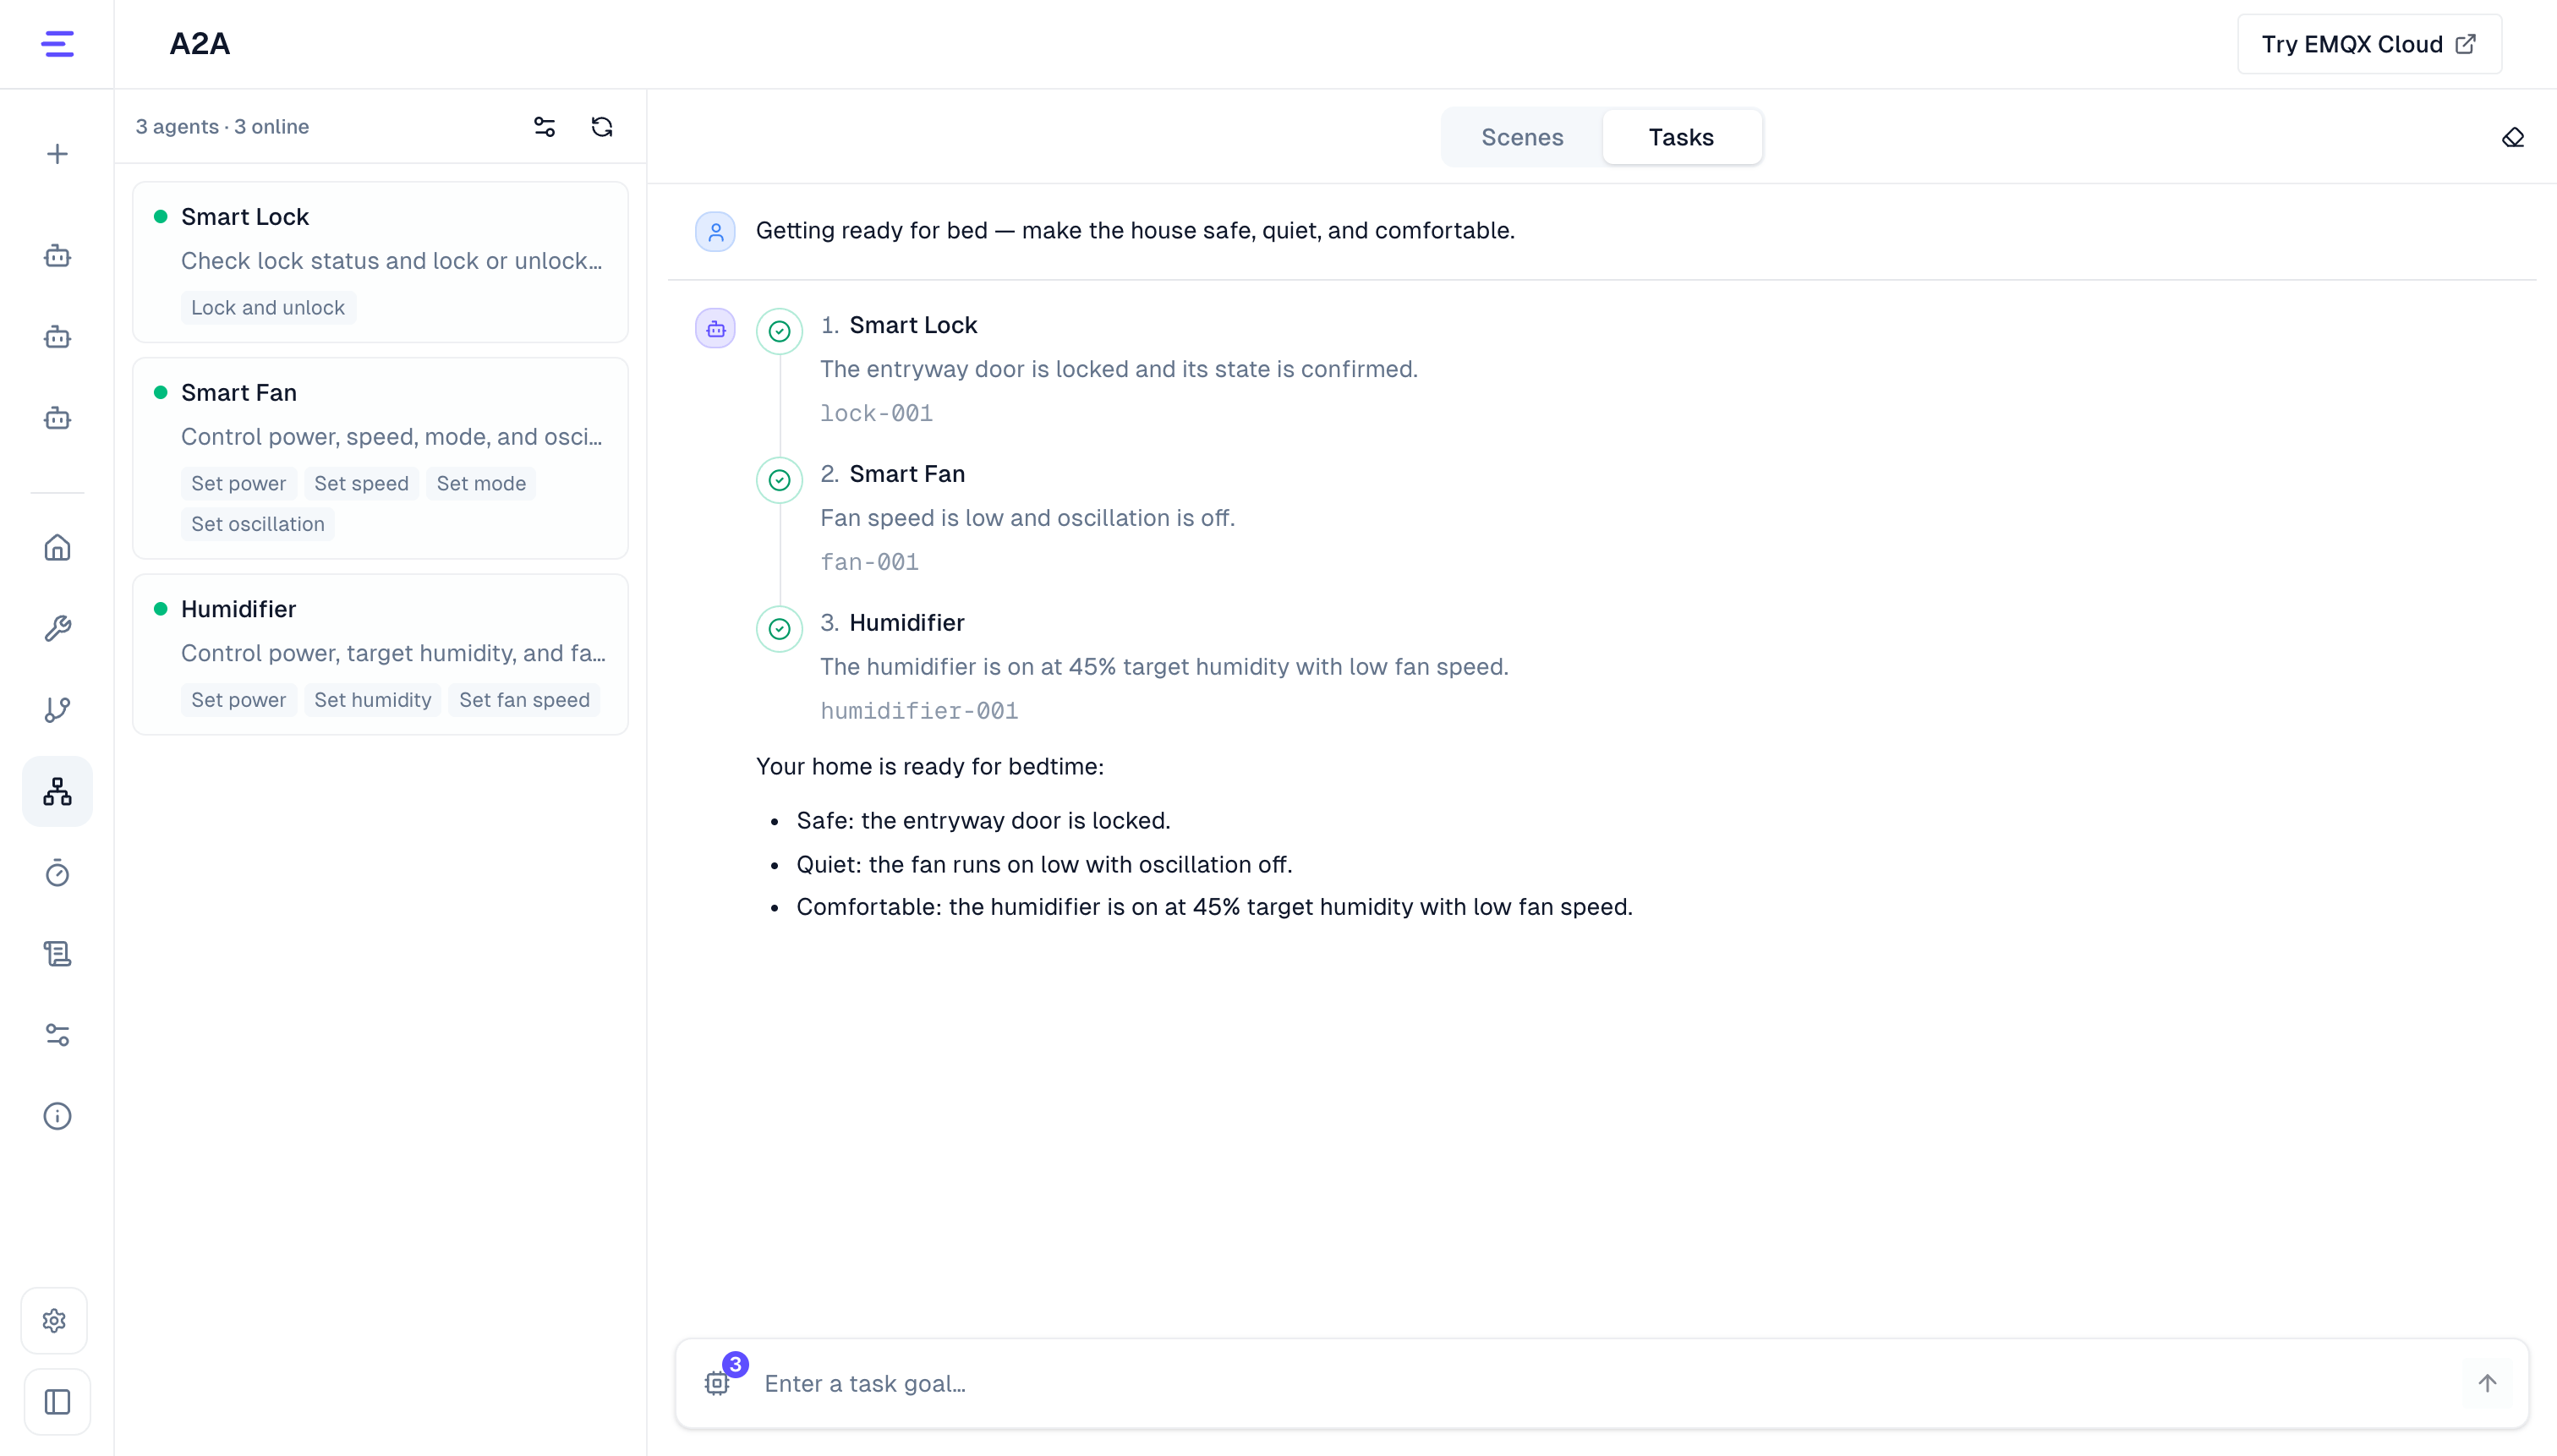
Task: Open the wrench tools icon
Action: 57,629
